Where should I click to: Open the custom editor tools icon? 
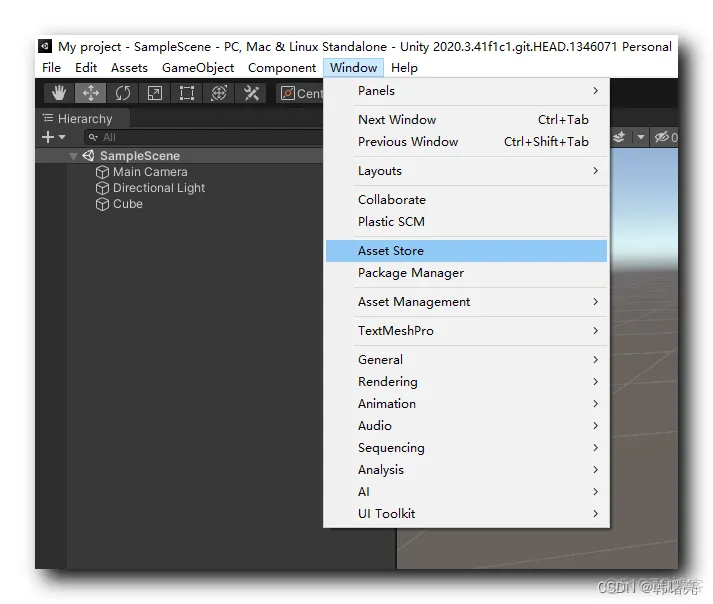point(251,93)
